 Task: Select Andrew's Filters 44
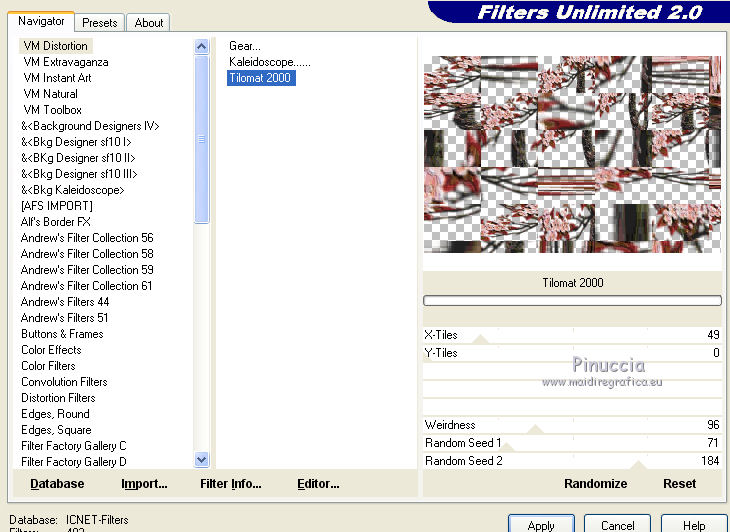click(65, 302)
